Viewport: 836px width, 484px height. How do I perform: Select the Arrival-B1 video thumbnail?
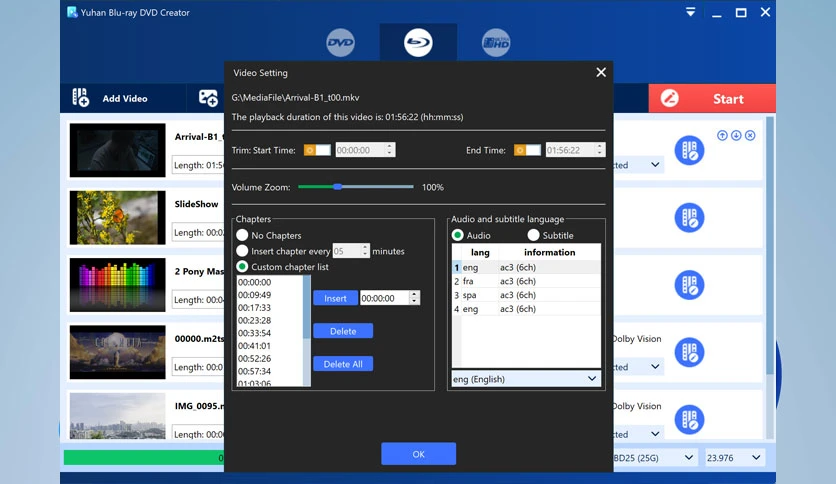click(x=117, y=150)
